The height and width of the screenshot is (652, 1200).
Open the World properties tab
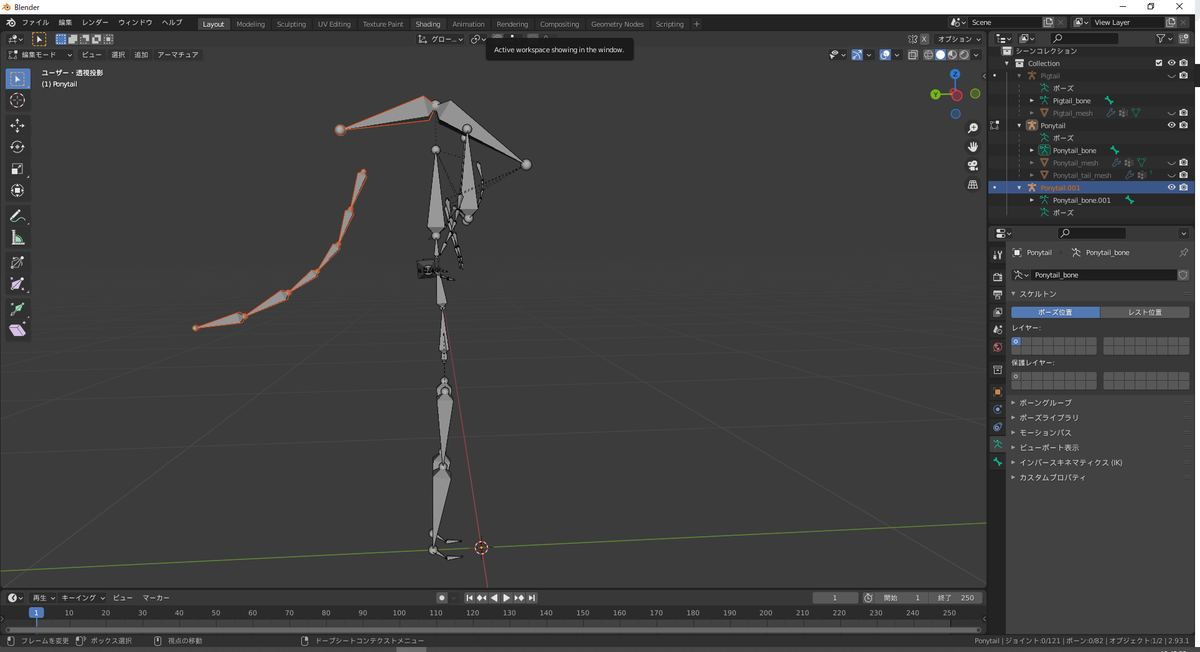click(997, 347)
